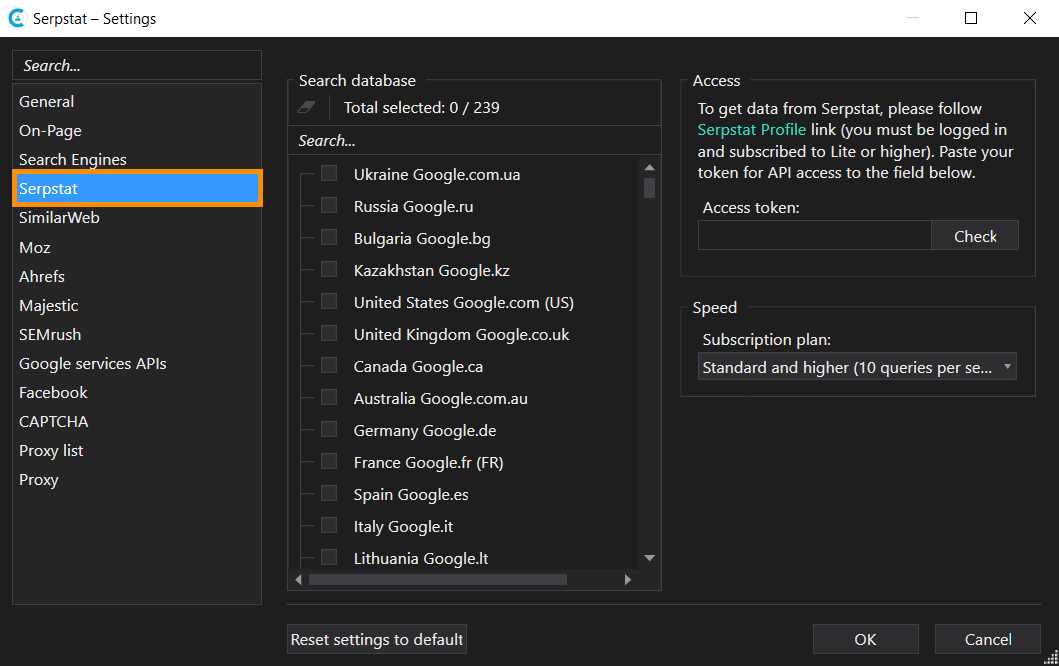Check the France Google.fr (FR) checkbox

point(329,461)
